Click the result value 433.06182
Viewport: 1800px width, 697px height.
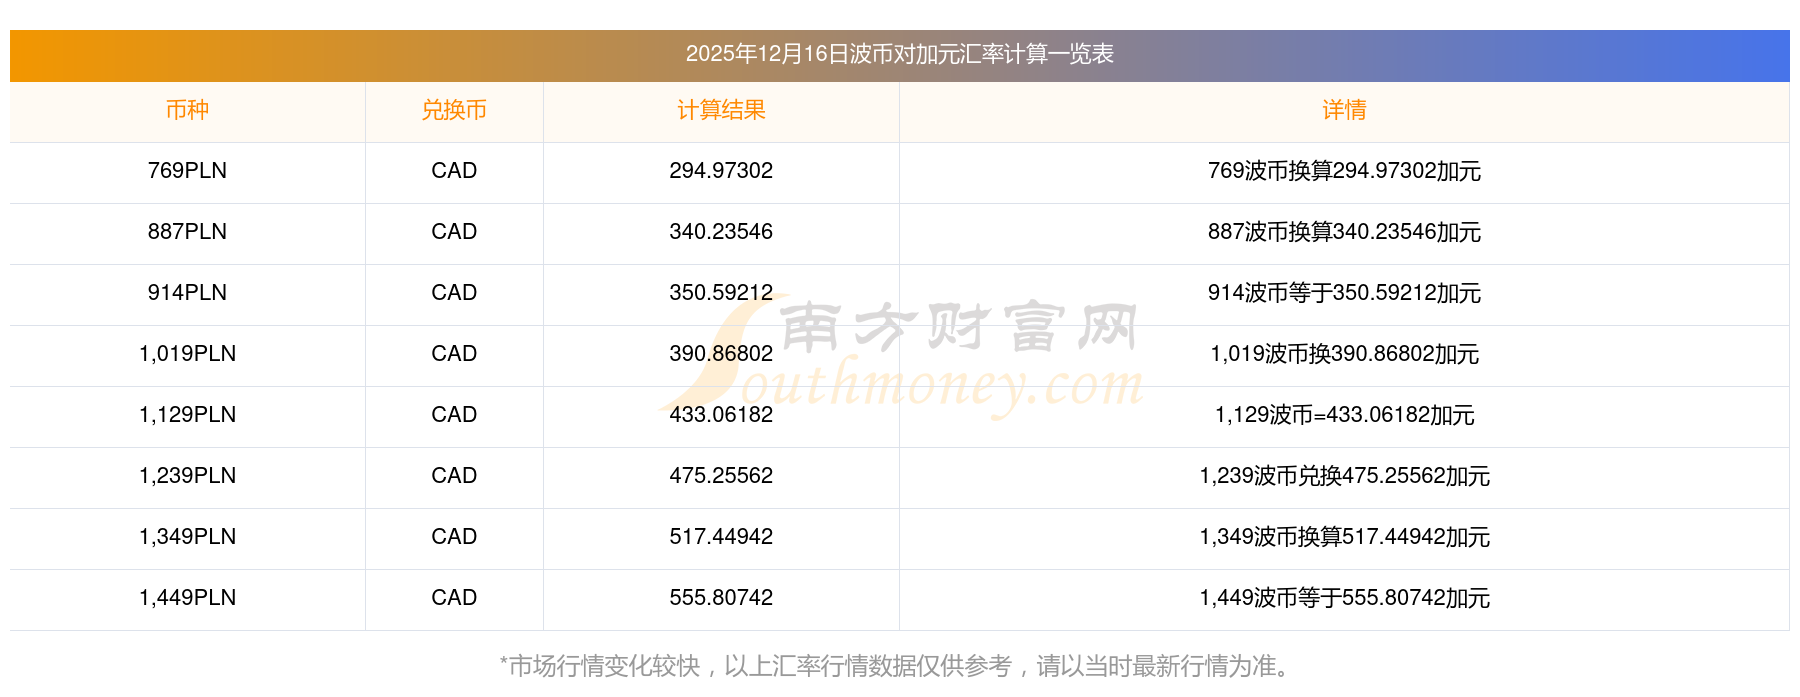(x=721, y=415)
